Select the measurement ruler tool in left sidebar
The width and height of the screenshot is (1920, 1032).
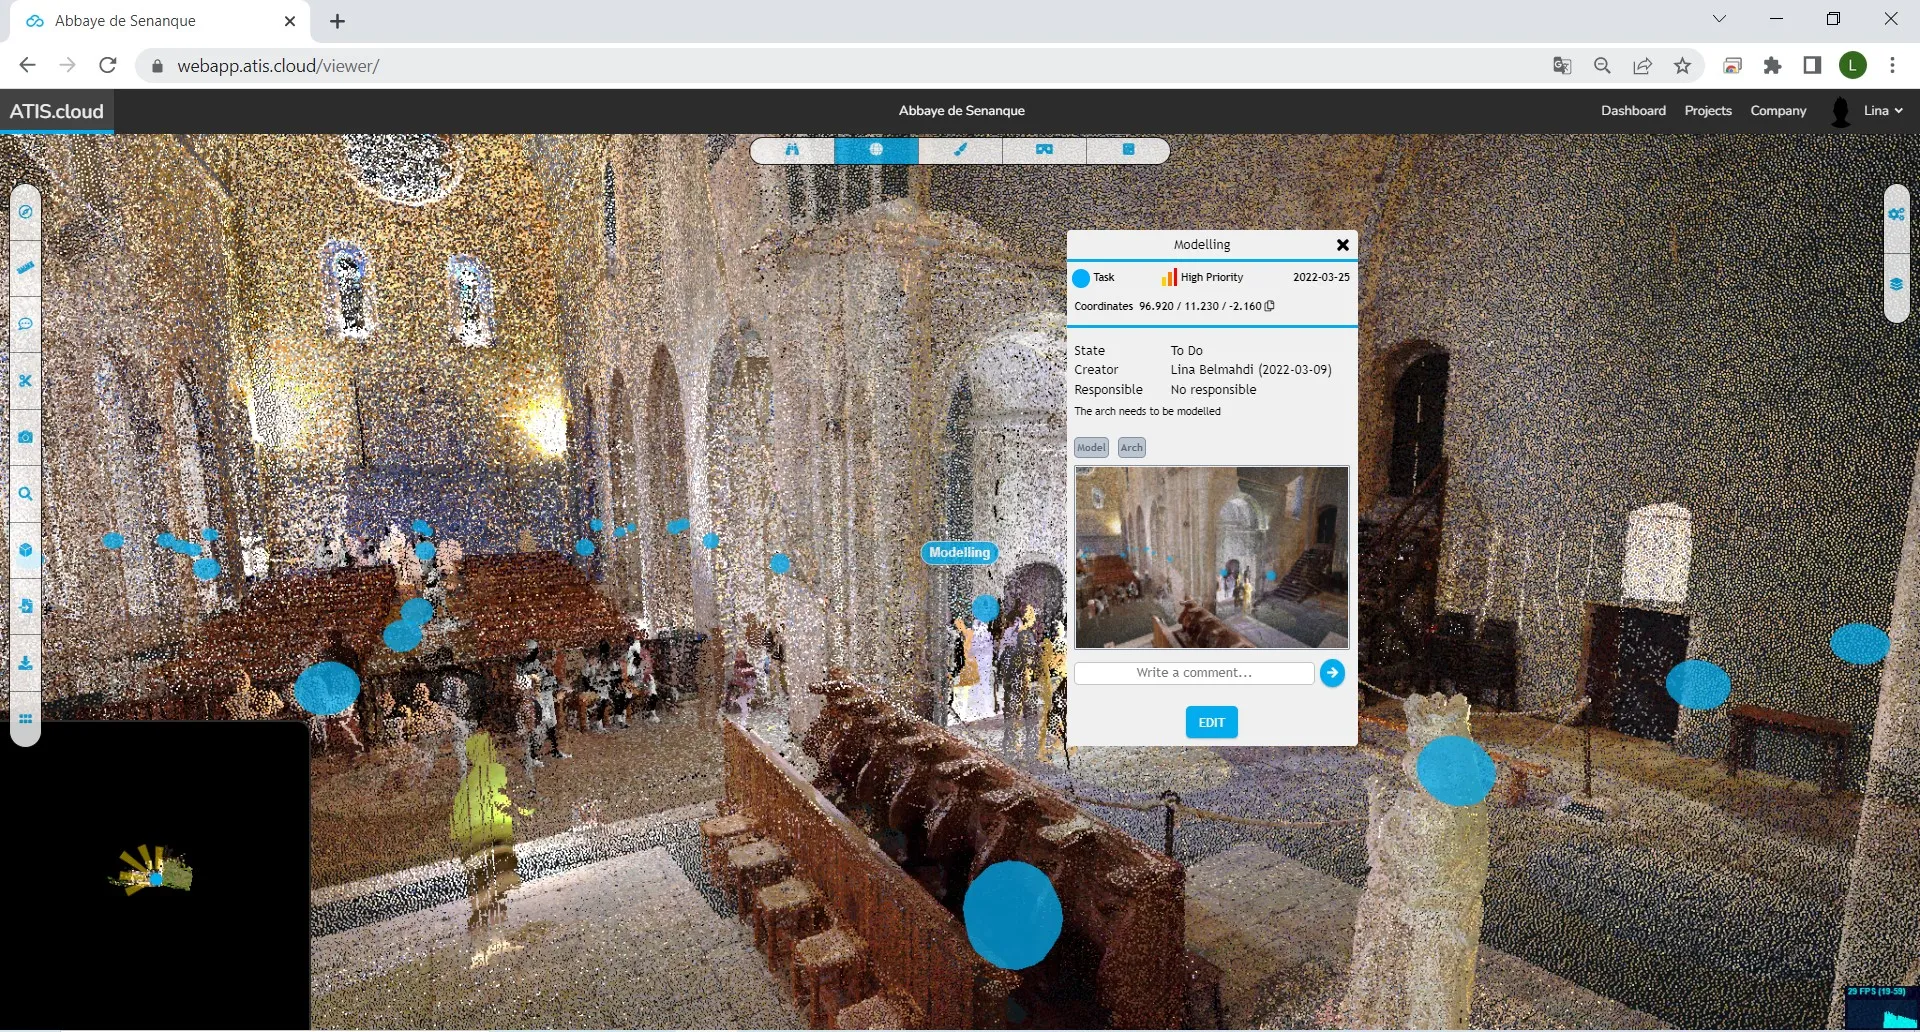[26, 267]
